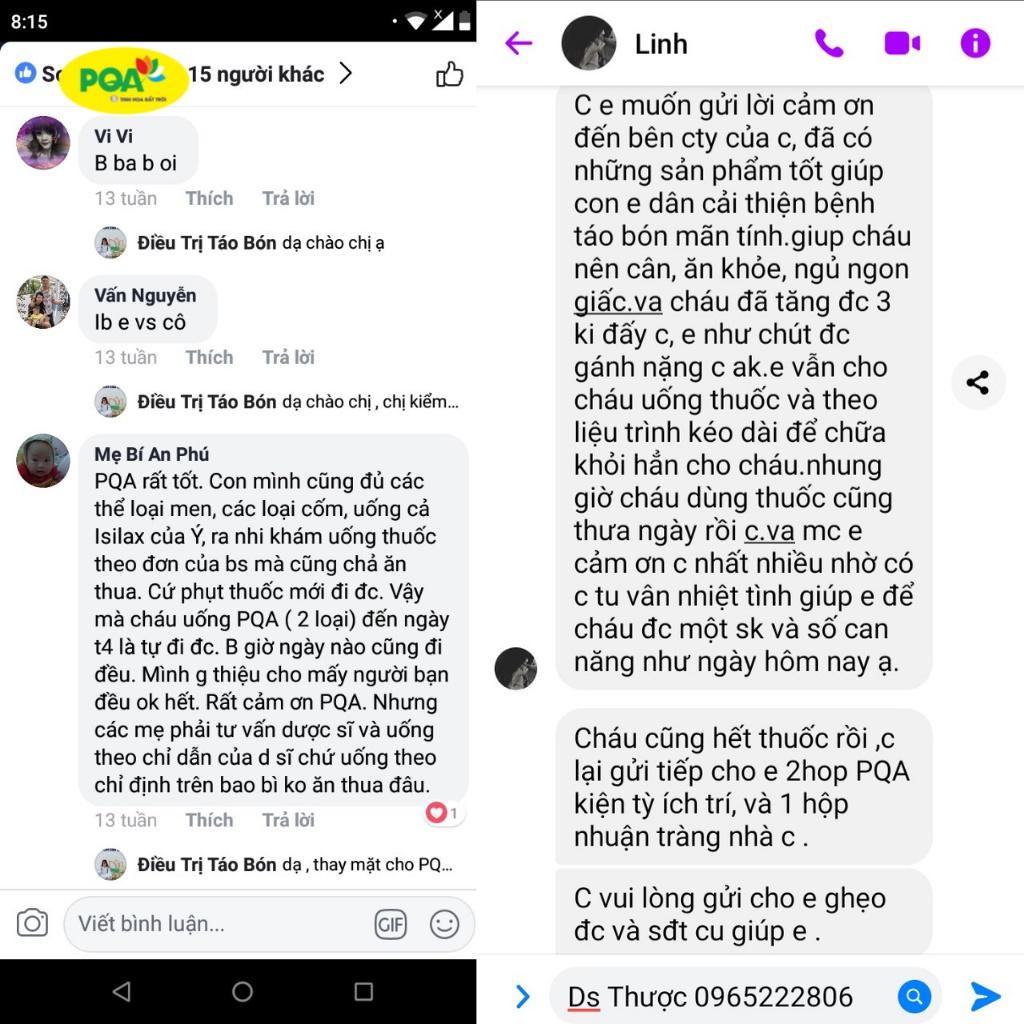Tap the Android home navigation button
Screen dimensions: 1024x1024
(x=242, y=991)
